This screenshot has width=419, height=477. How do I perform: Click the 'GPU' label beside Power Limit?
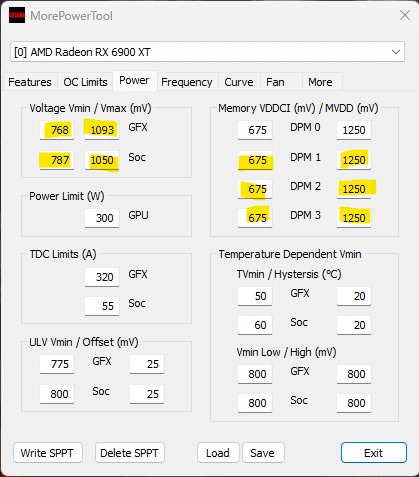click(x=138, y=215)
